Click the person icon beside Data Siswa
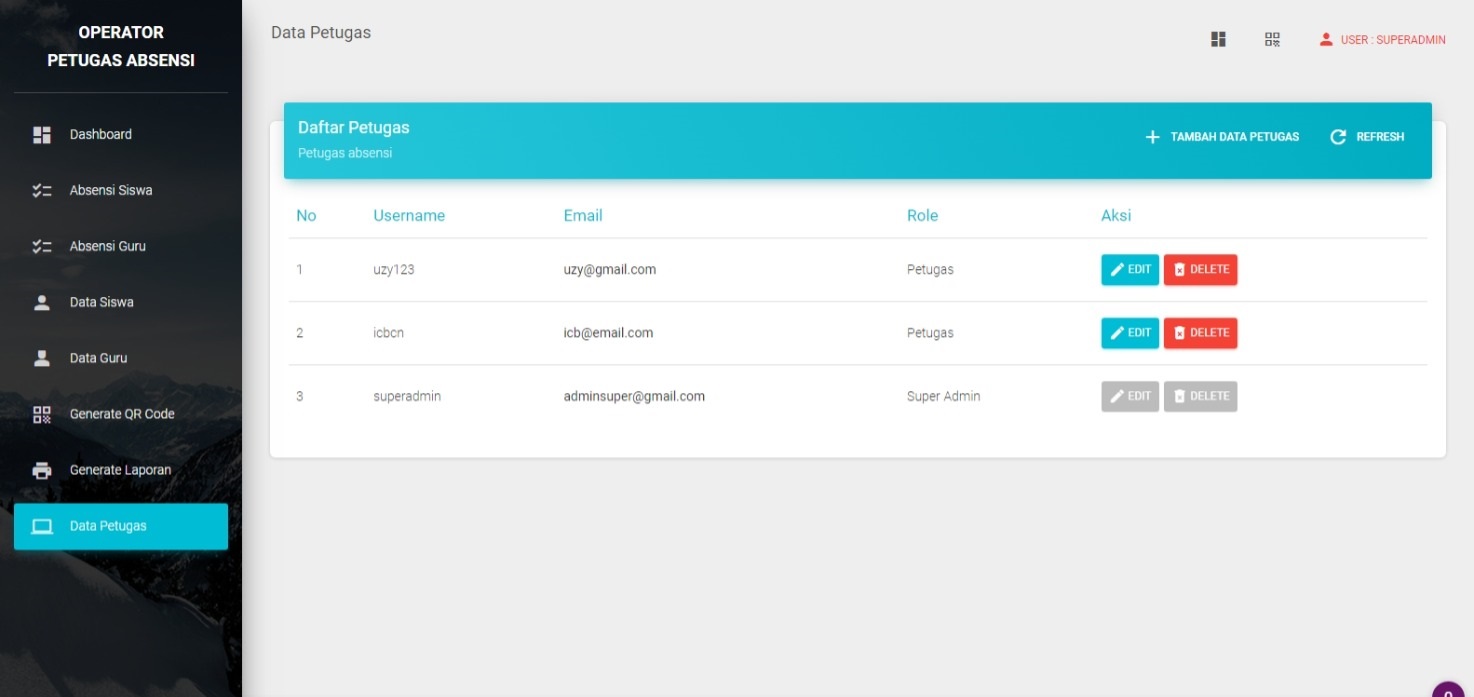Viewport: 1474px width, 697px height. click(x=42, y=302)
